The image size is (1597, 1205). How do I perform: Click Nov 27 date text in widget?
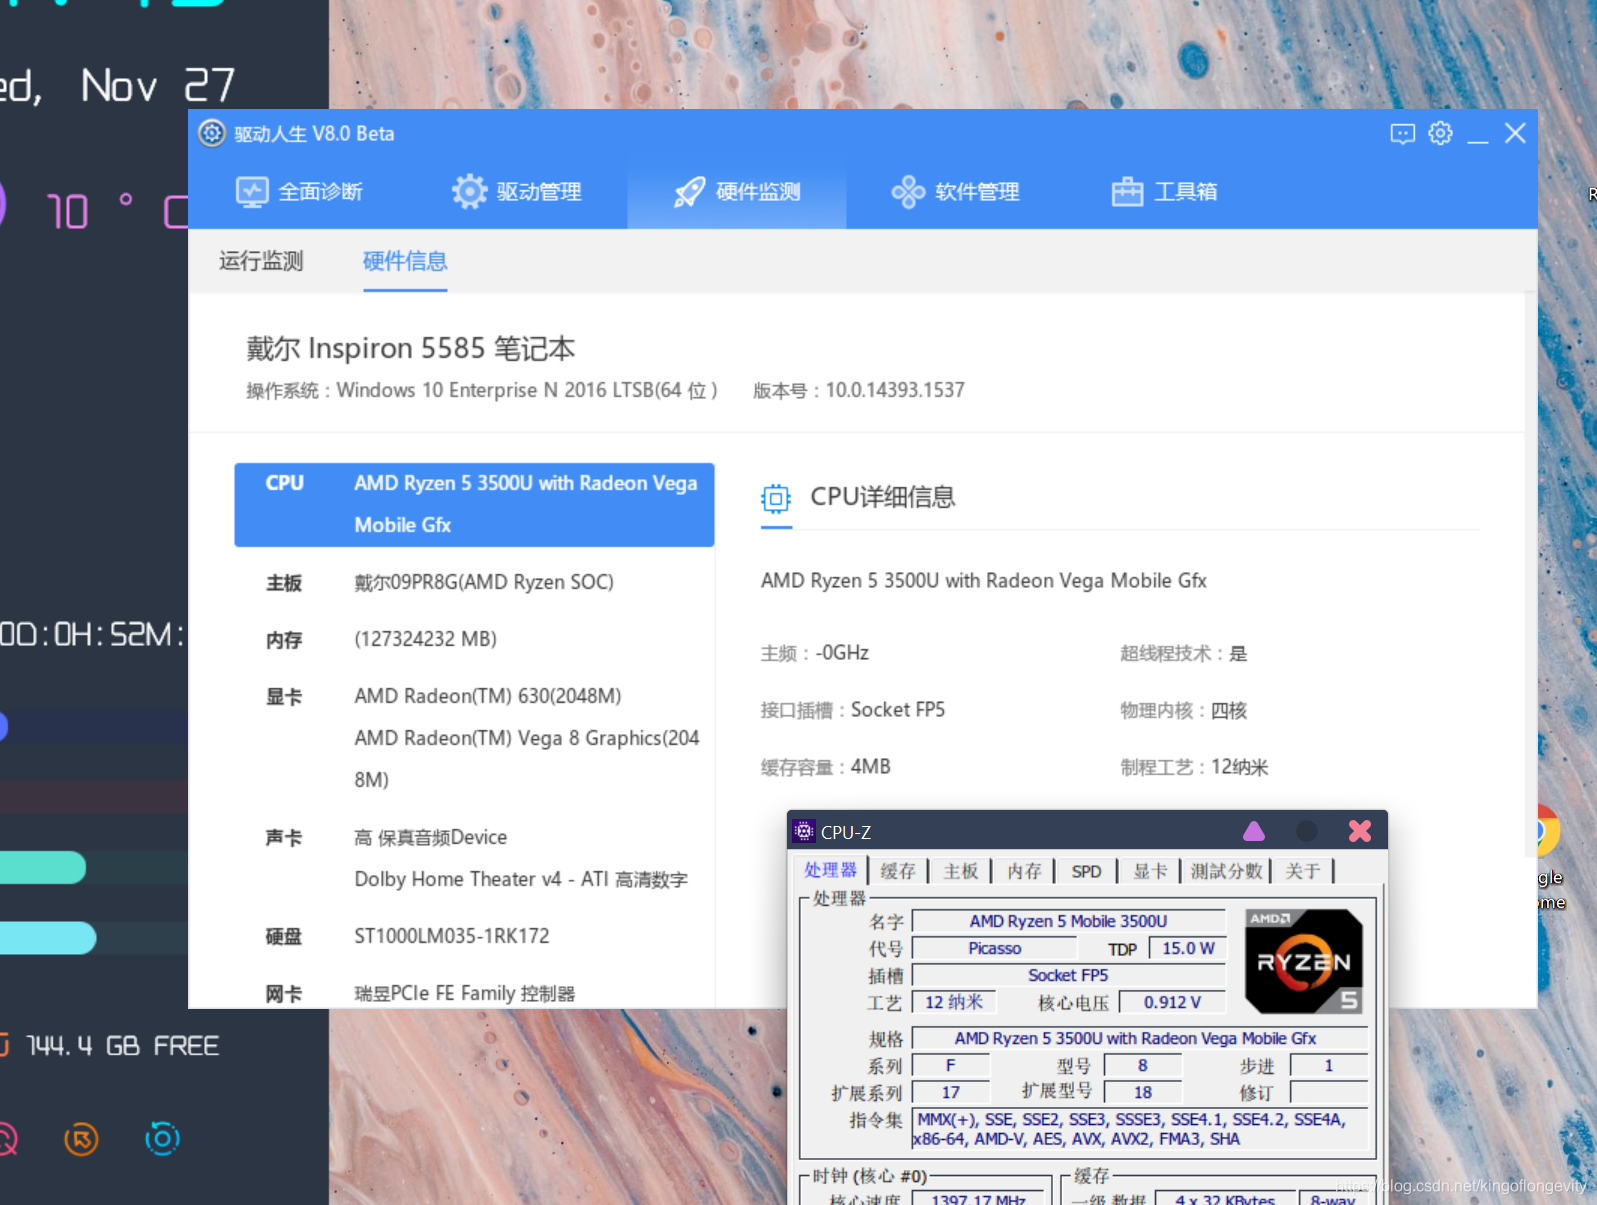point(157,86)
